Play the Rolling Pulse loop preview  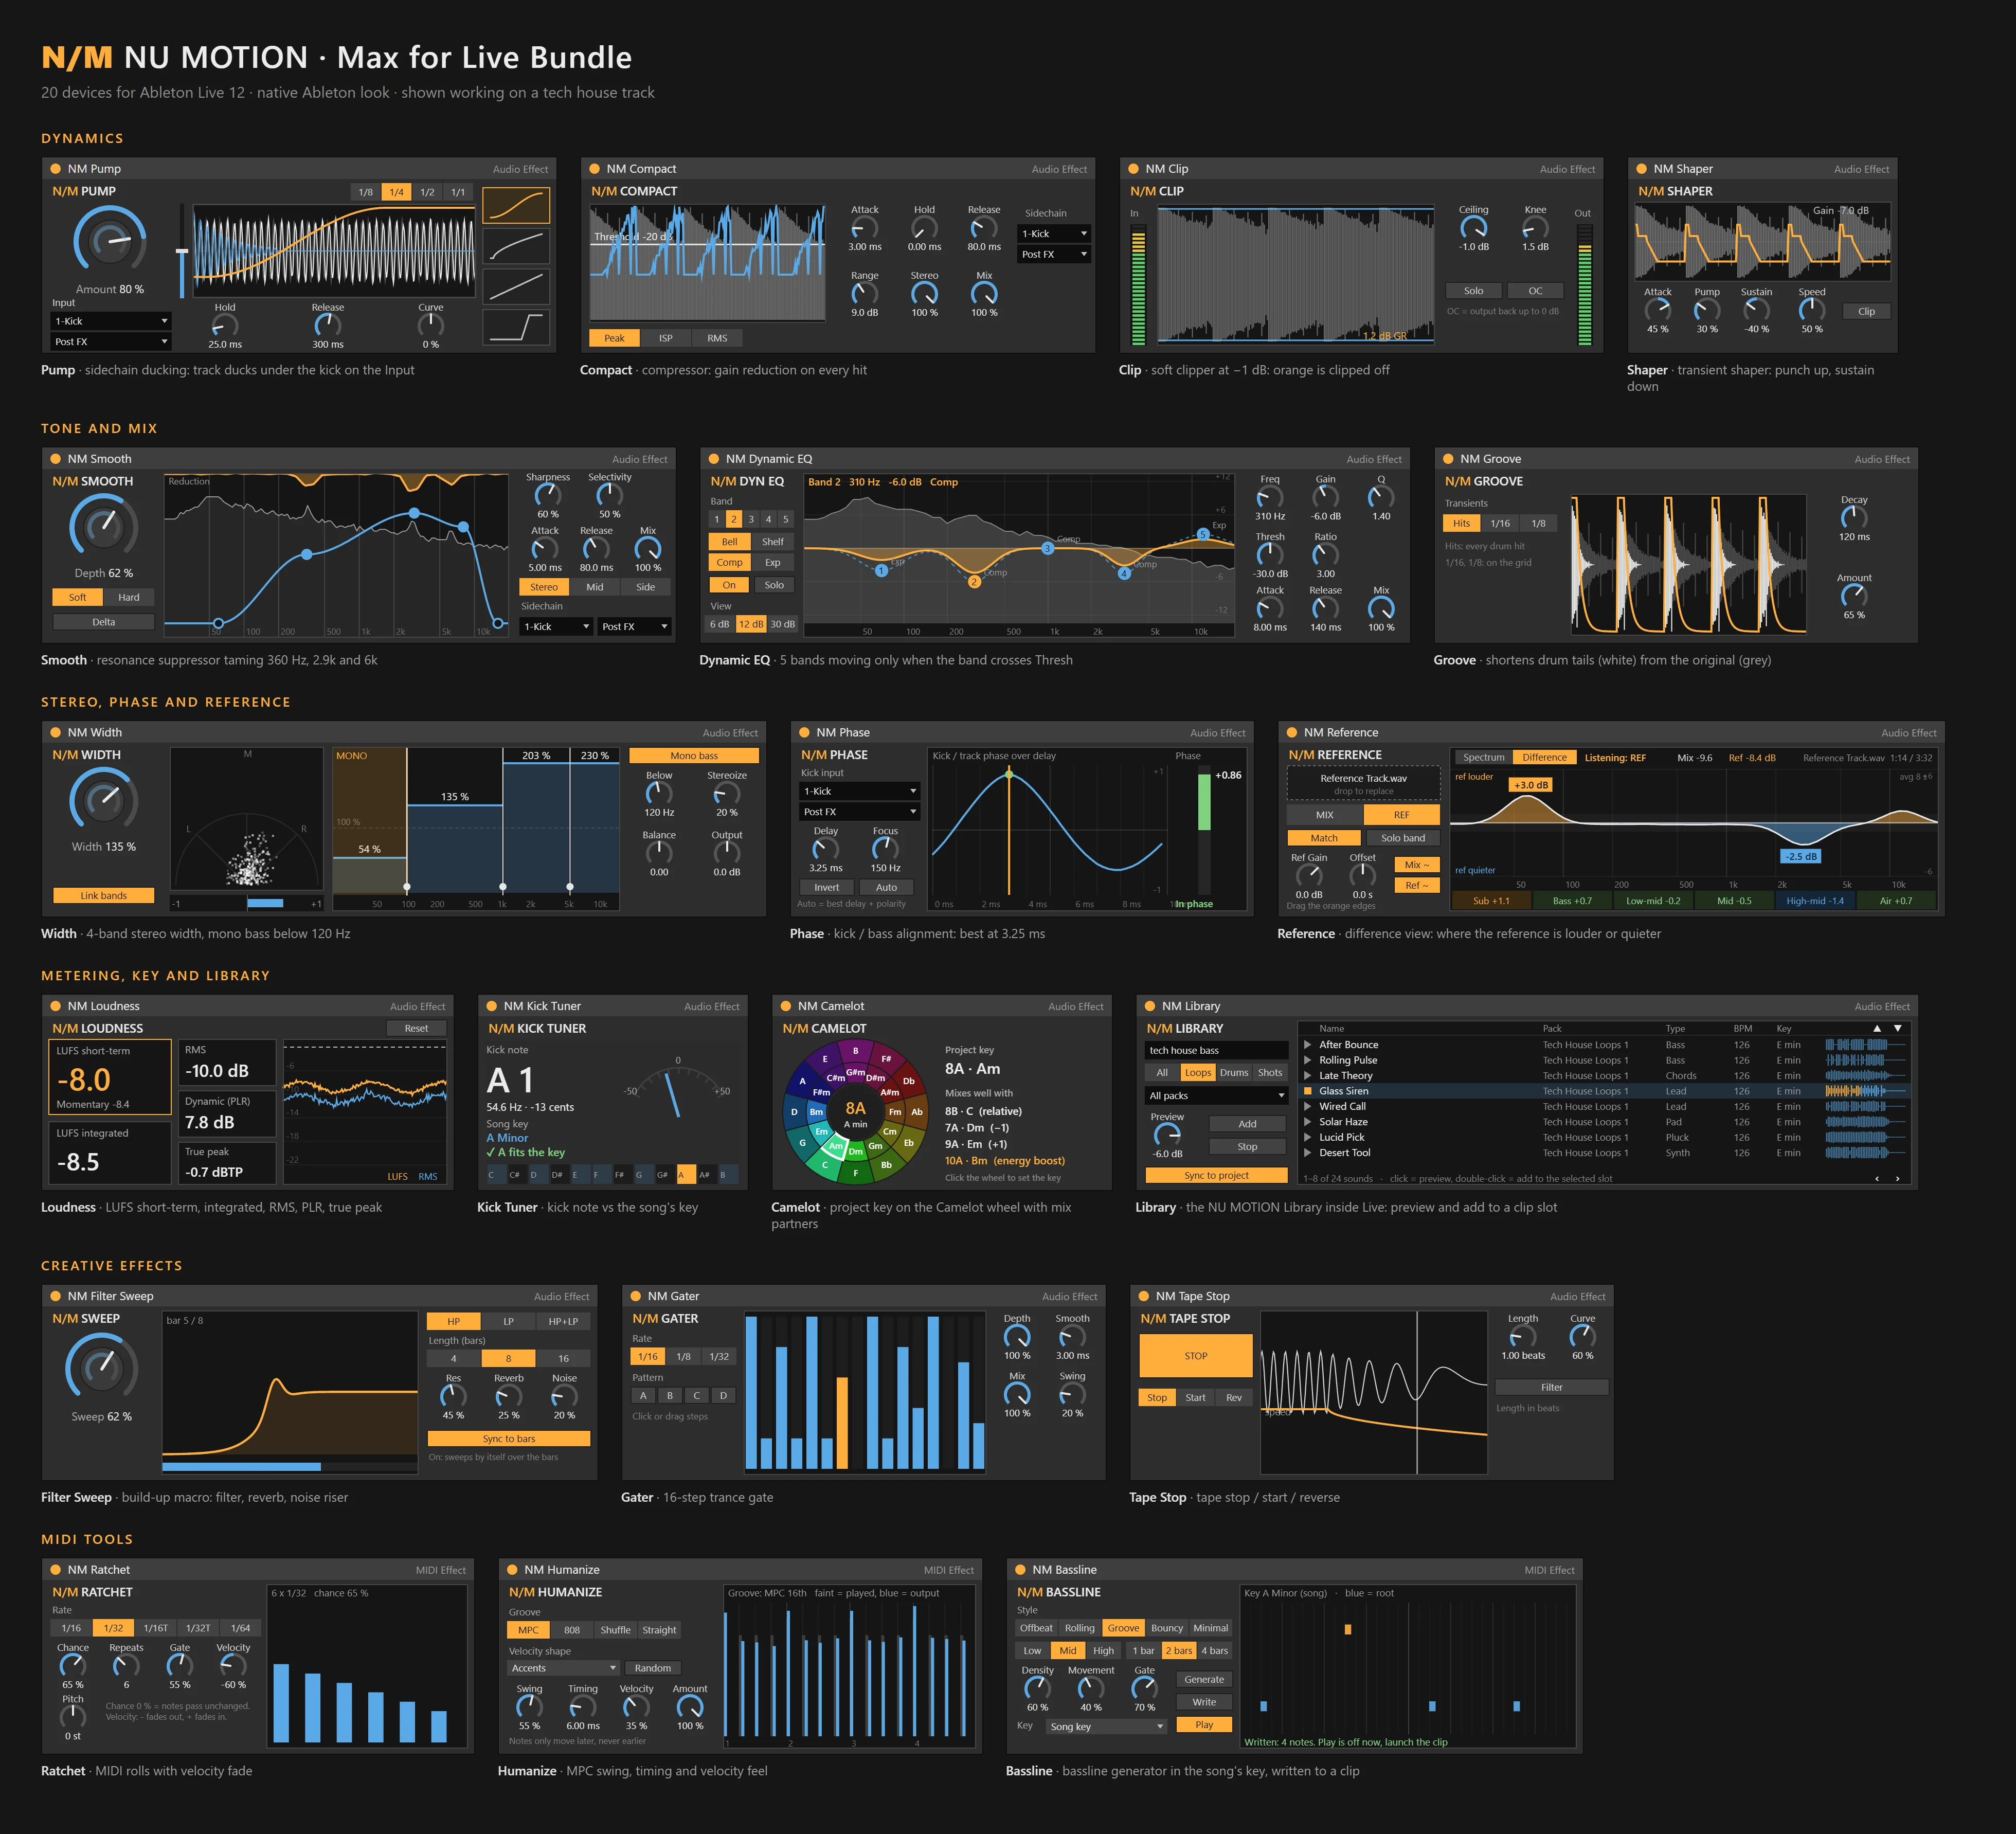[x=1307, y=1060]
